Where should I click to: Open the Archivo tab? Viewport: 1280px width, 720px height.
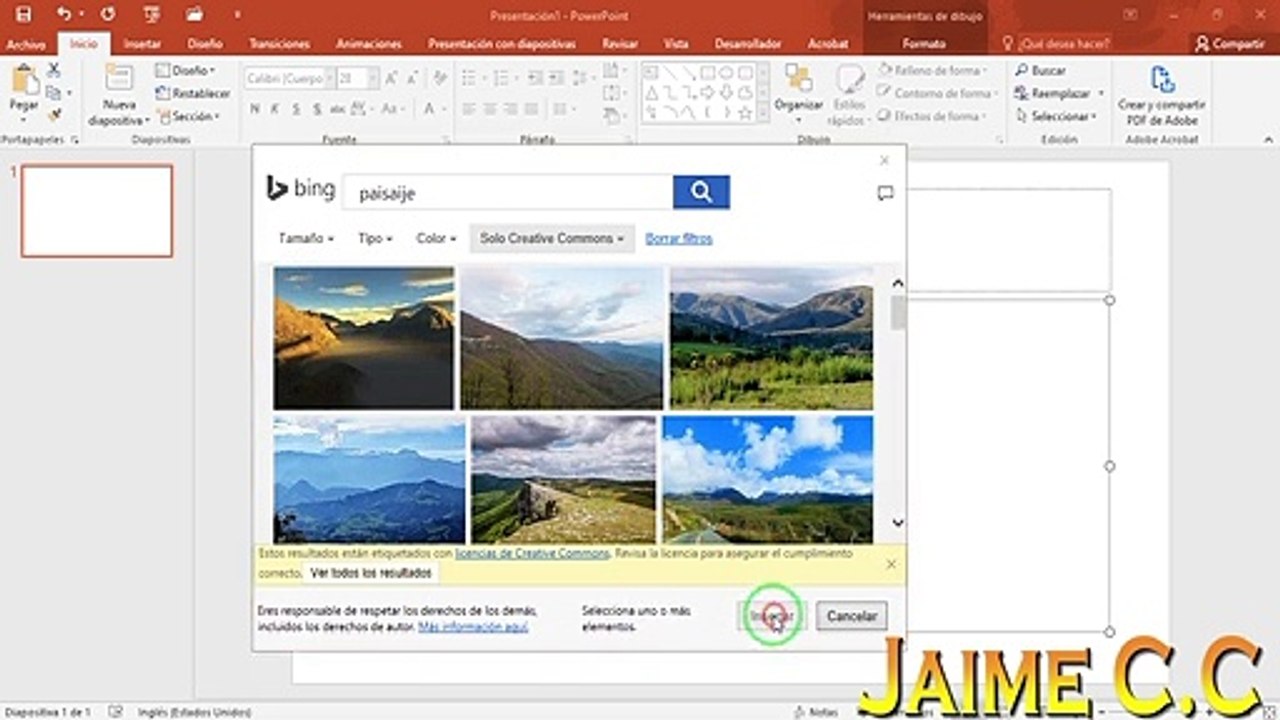(x=26, y=44)
